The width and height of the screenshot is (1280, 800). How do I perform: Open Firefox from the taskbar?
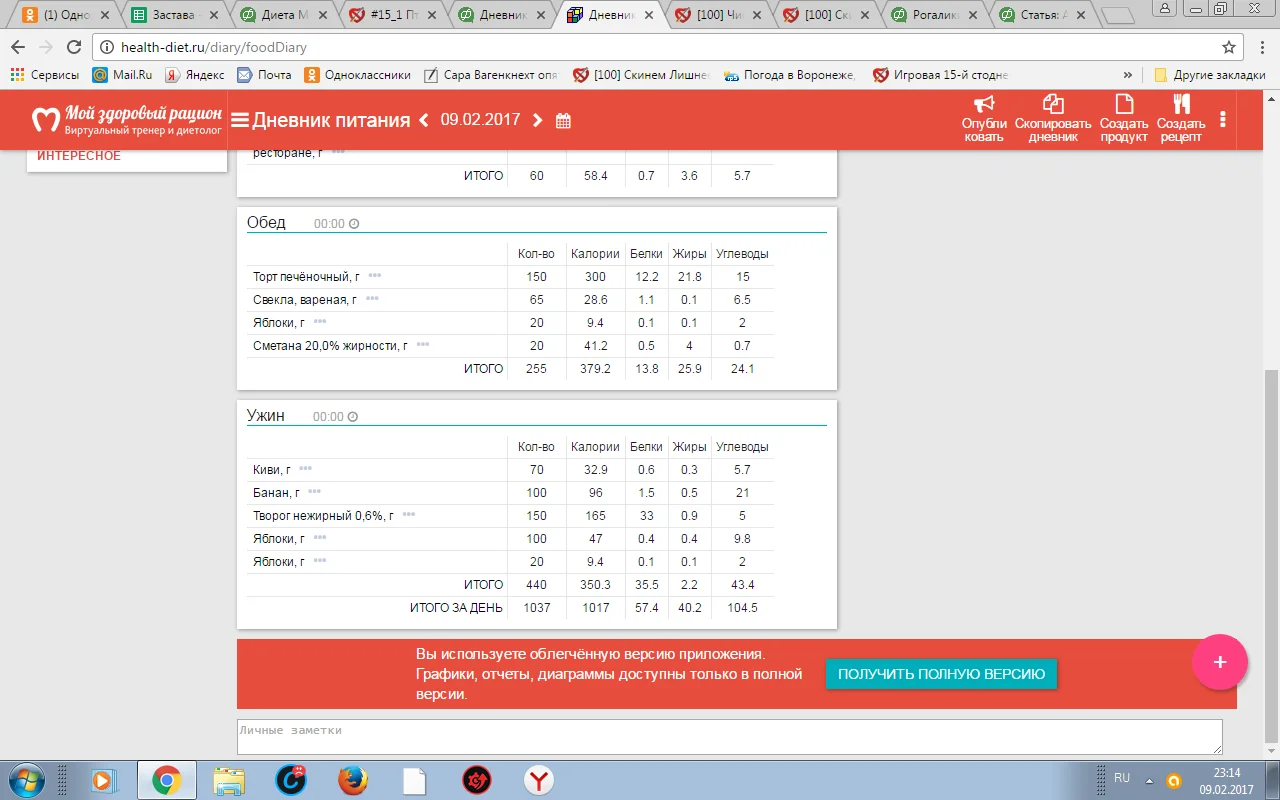point(353,780)
